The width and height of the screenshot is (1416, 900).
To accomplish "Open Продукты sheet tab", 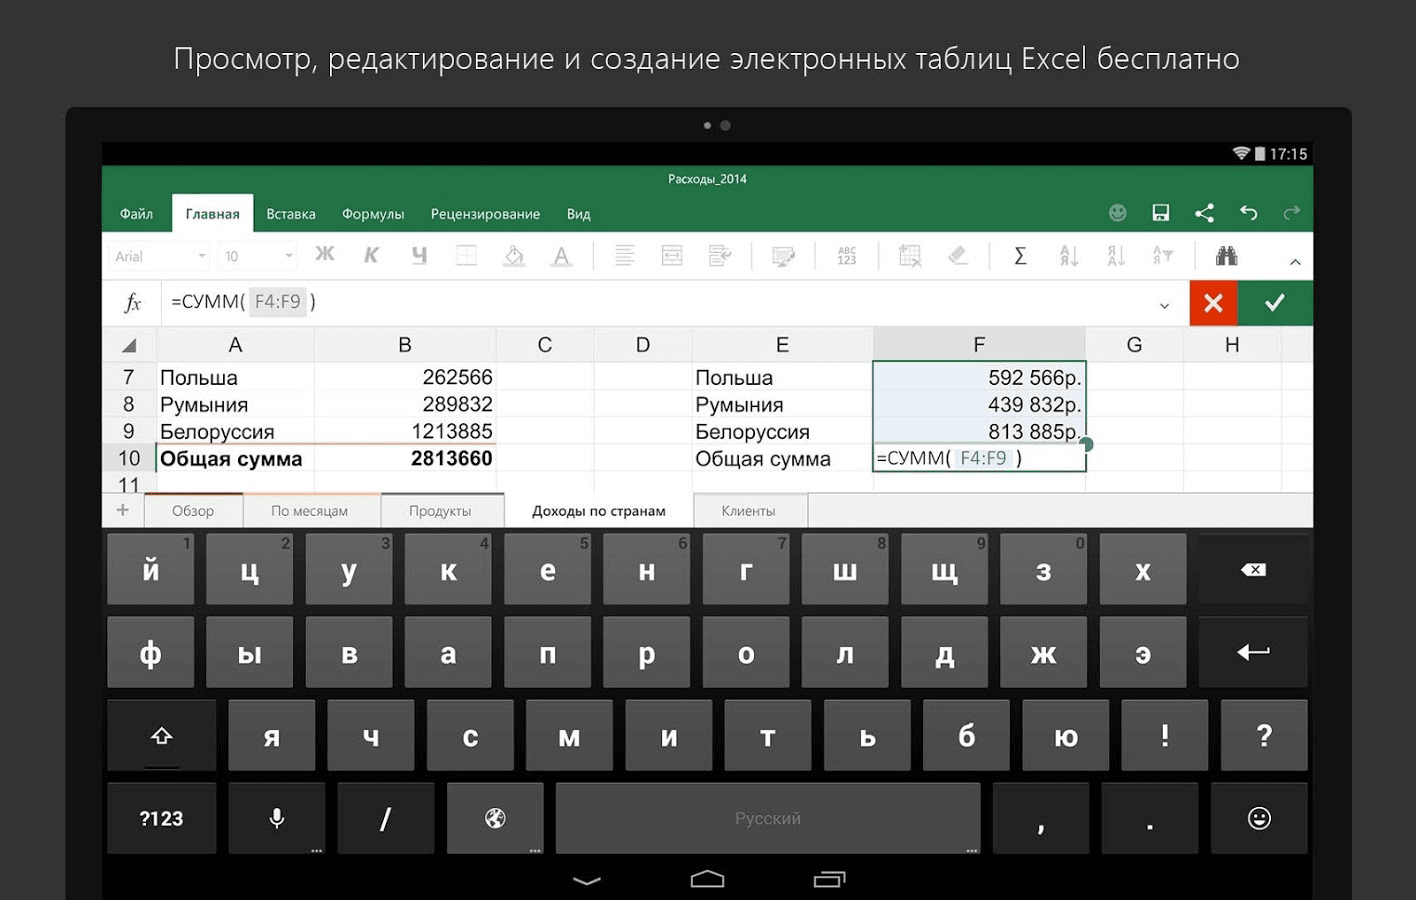I will (440, 511).
